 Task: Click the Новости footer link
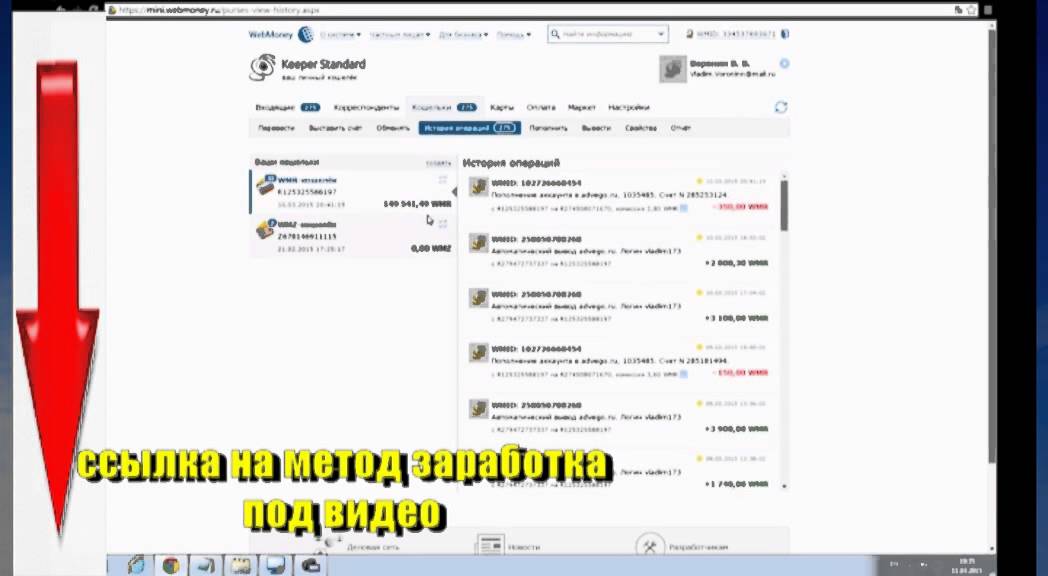tap(523, 547)
